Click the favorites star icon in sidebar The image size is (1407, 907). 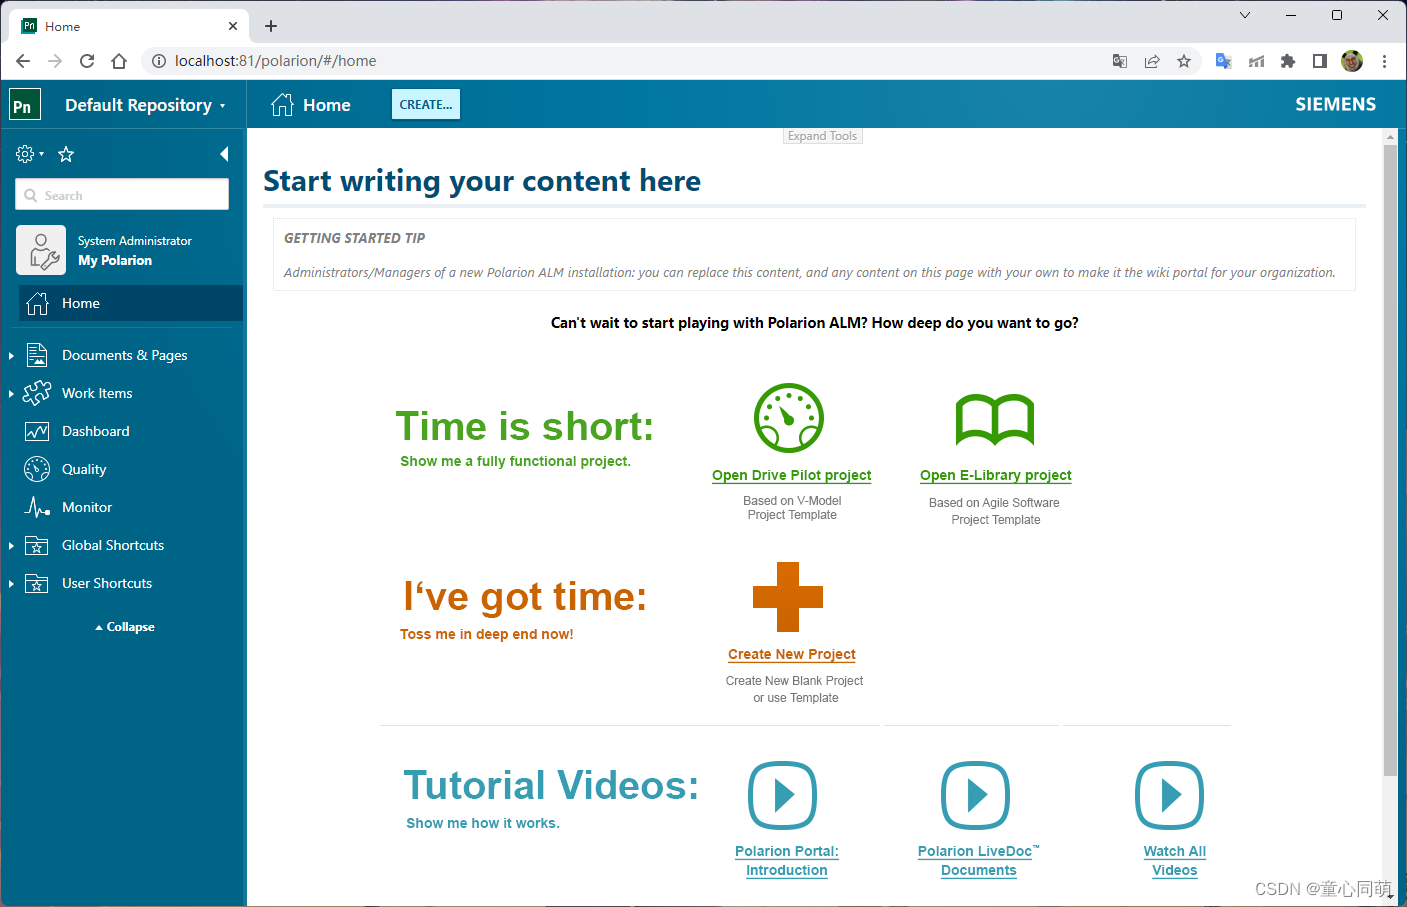pos(66,154)
